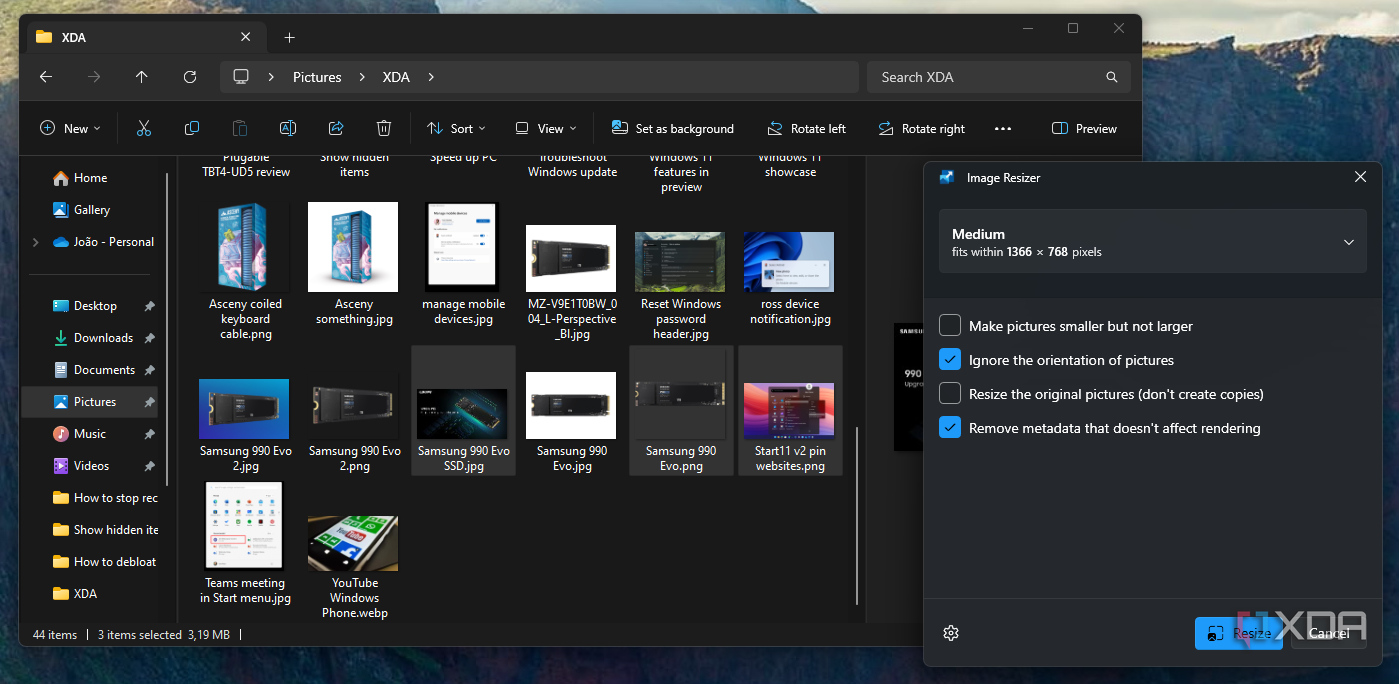
Task: Toggle the Preview pane button
Action: [1085, 128]
